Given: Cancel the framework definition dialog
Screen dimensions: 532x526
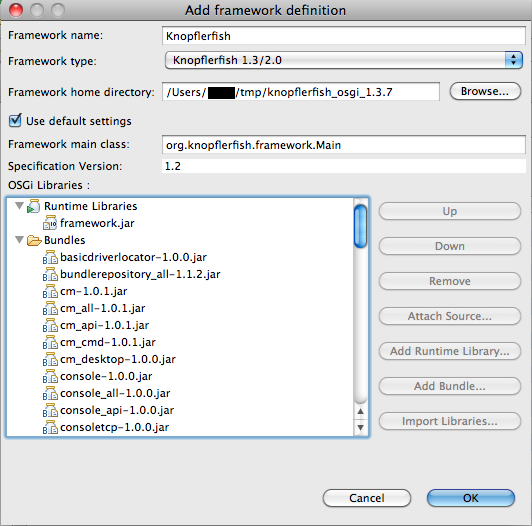Looking at the screenshot, I should point(367,498).
